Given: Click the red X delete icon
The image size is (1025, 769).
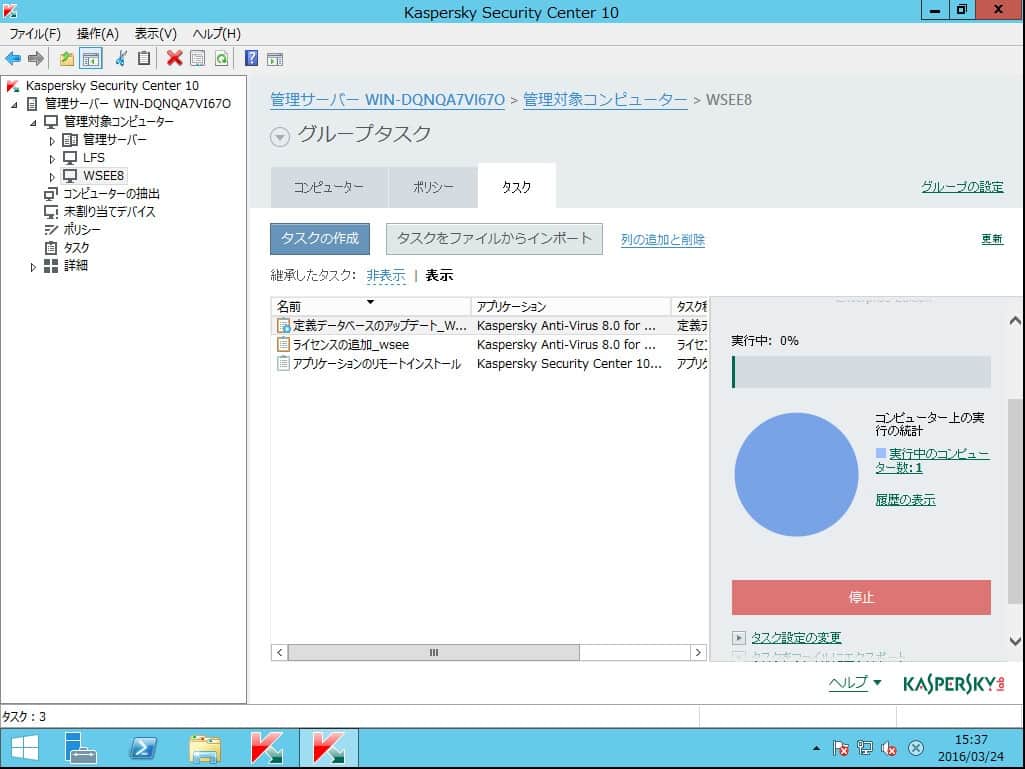Looking at the screenshot, I should tap(174, 58).
